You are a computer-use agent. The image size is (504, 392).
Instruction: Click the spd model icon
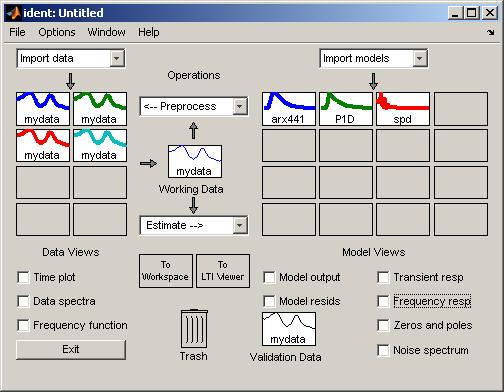coord(403,109)
